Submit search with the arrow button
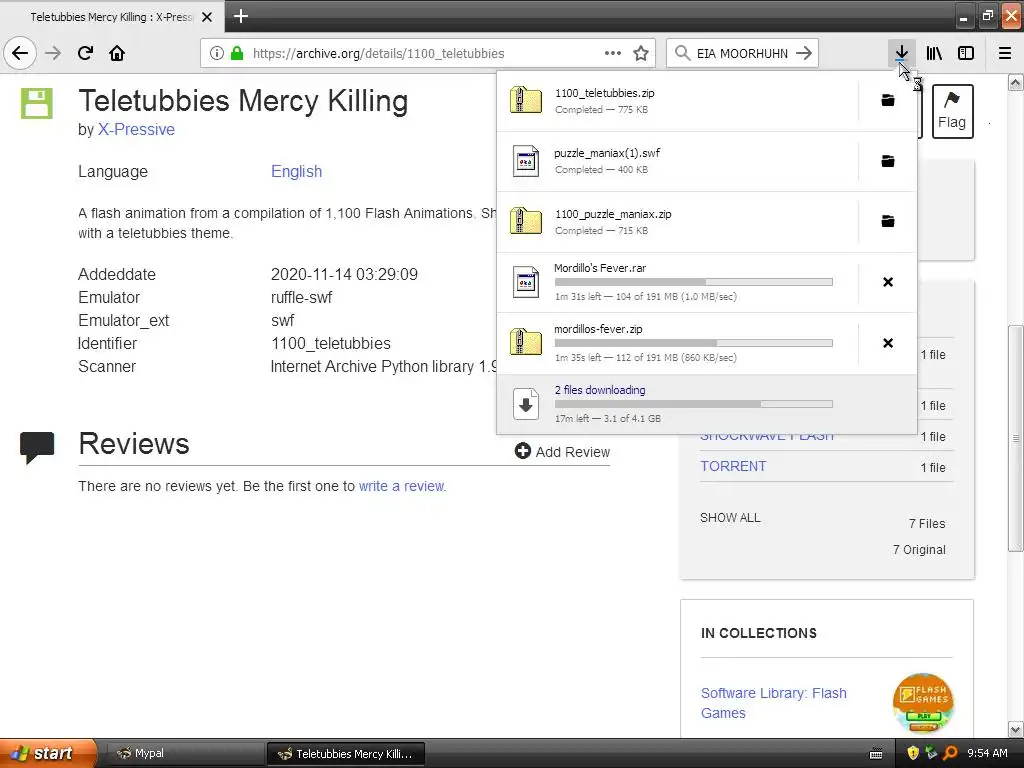This screenshot has height=768, width=1024. [804, 53]
